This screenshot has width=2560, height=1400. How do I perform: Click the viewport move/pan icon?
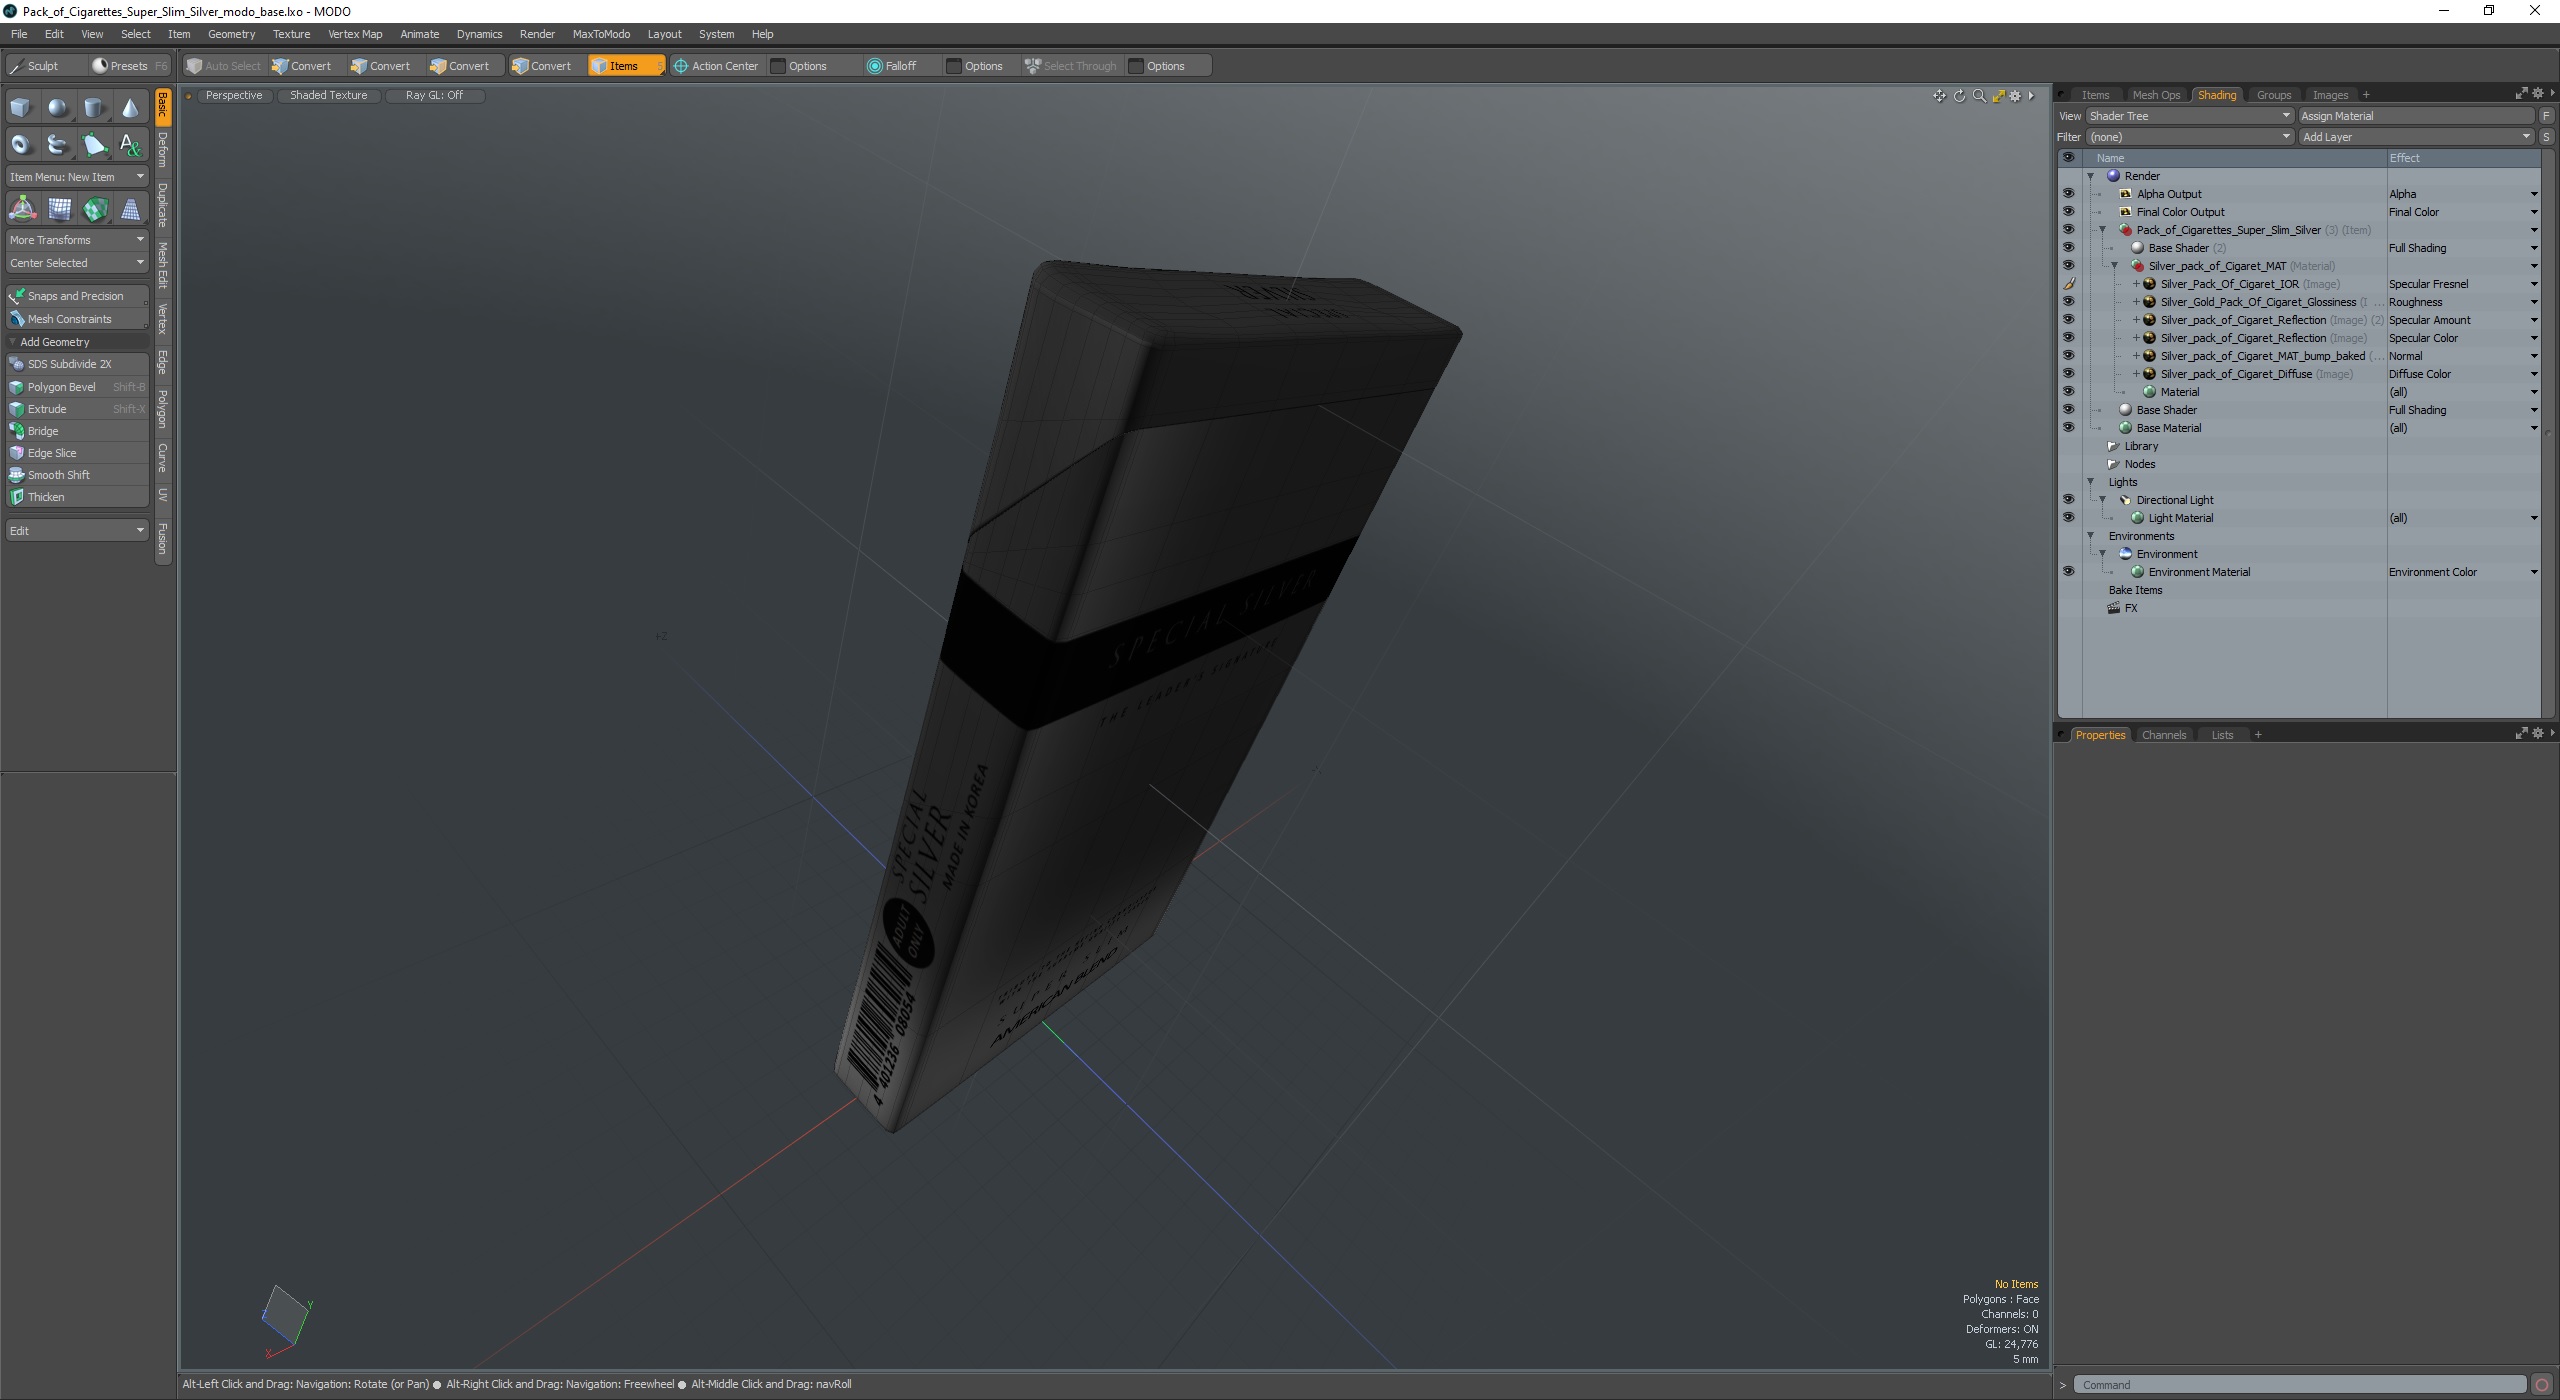pyautogui.click(x=1939, y=96)
